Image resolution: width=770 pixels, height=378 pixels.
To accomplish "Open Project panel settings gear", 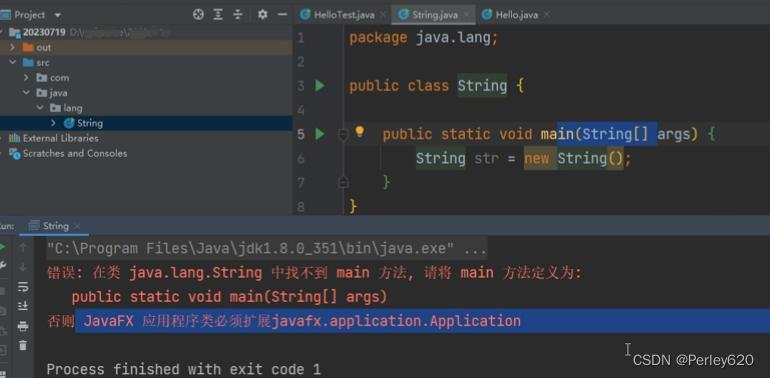I will [263, 15].
